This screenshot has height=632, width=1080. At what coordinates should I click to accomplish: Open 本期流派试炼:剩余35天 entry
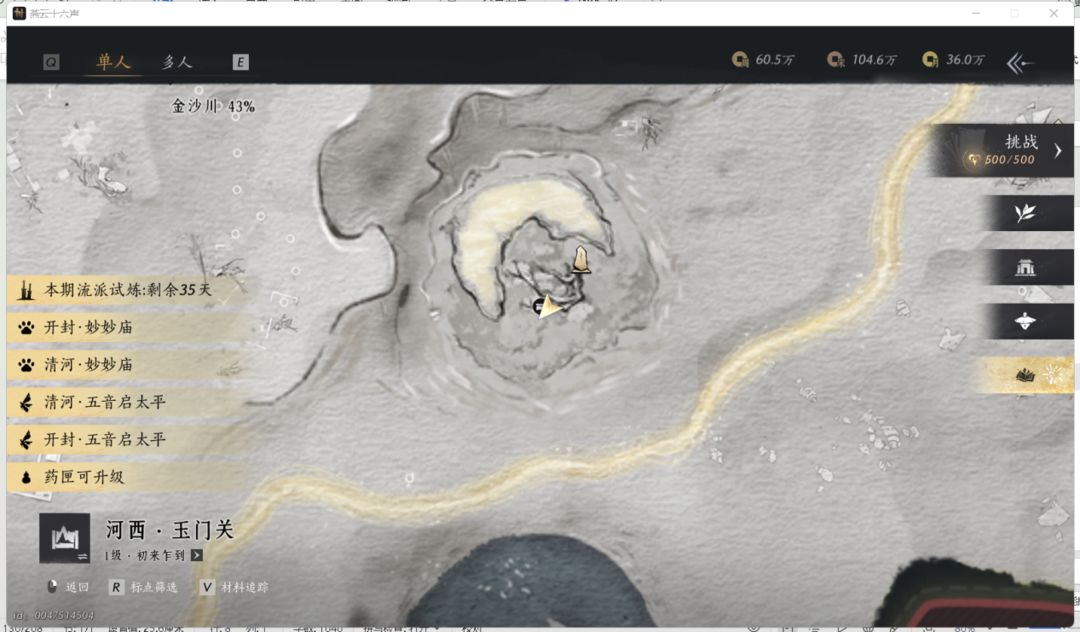coord(127,290)
